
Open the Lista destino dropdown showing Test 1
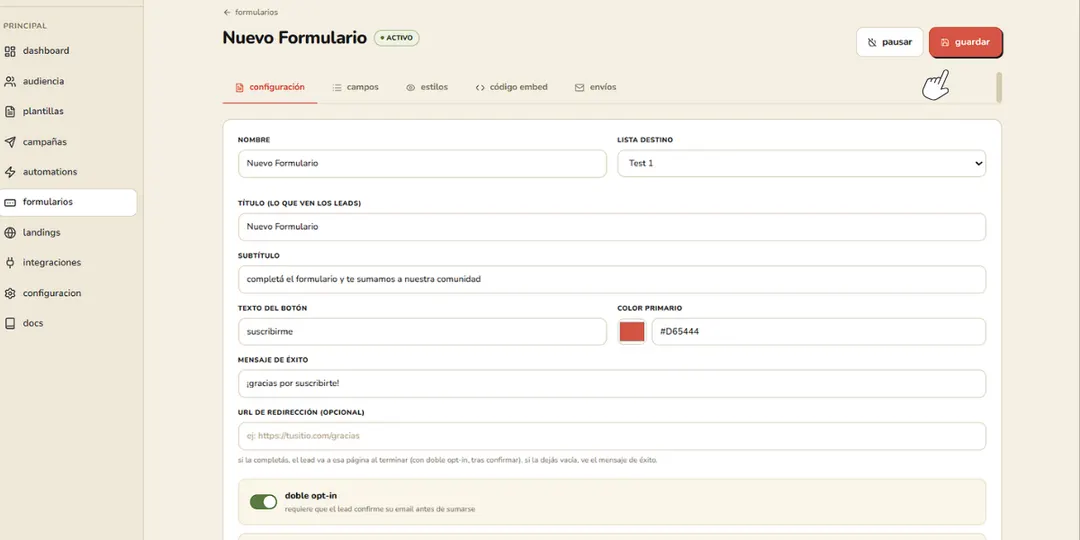[801, 163]
